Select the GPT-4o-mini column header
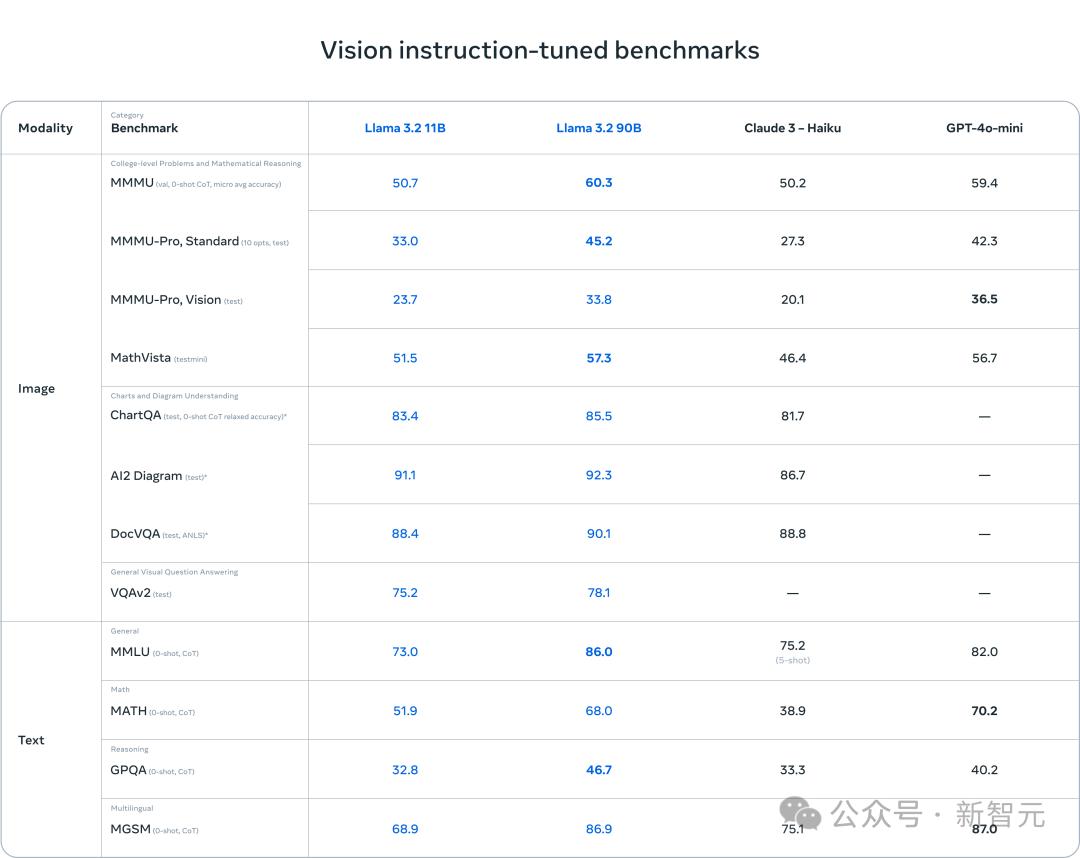Image resolution: width=1080 pixels, height=858 pixels. click(984, 128)
